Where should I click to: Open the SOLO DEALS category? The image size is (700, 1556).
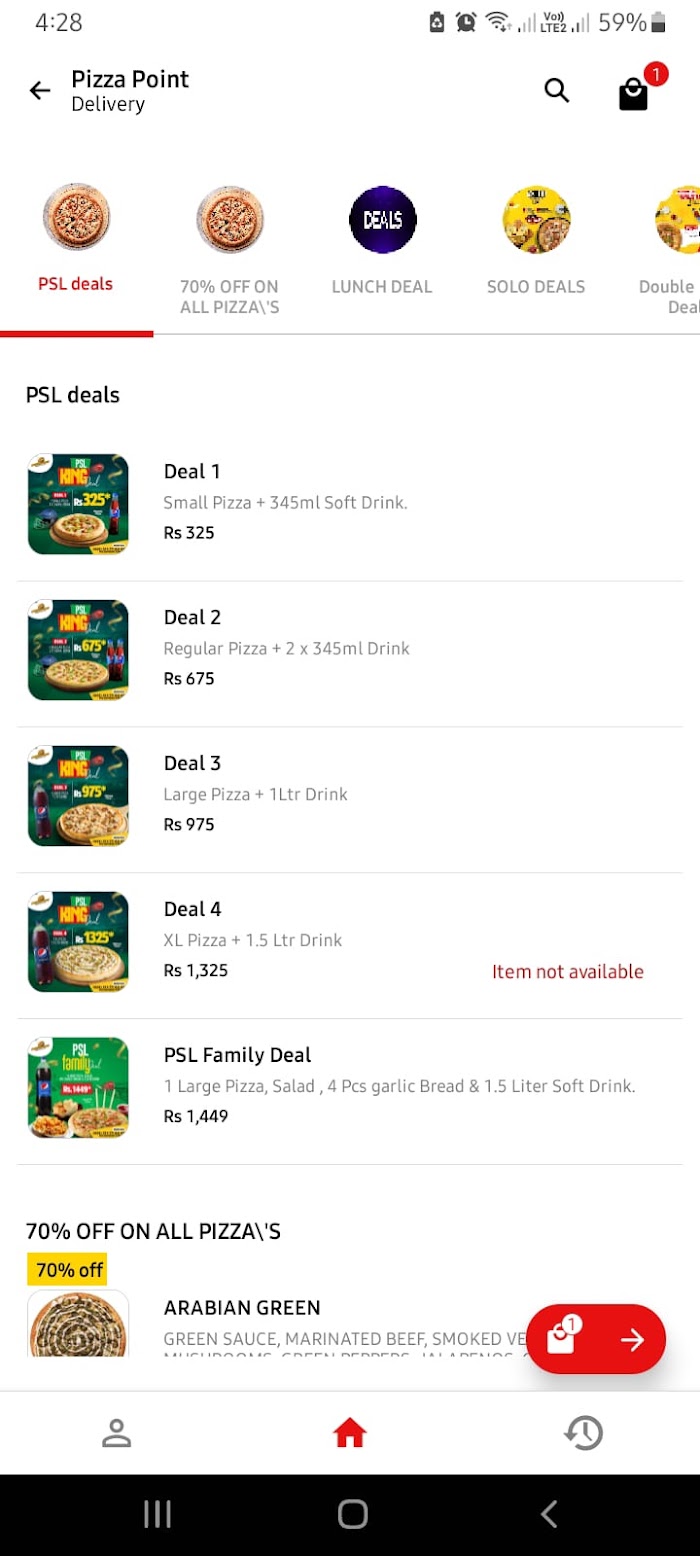(536, 245)
